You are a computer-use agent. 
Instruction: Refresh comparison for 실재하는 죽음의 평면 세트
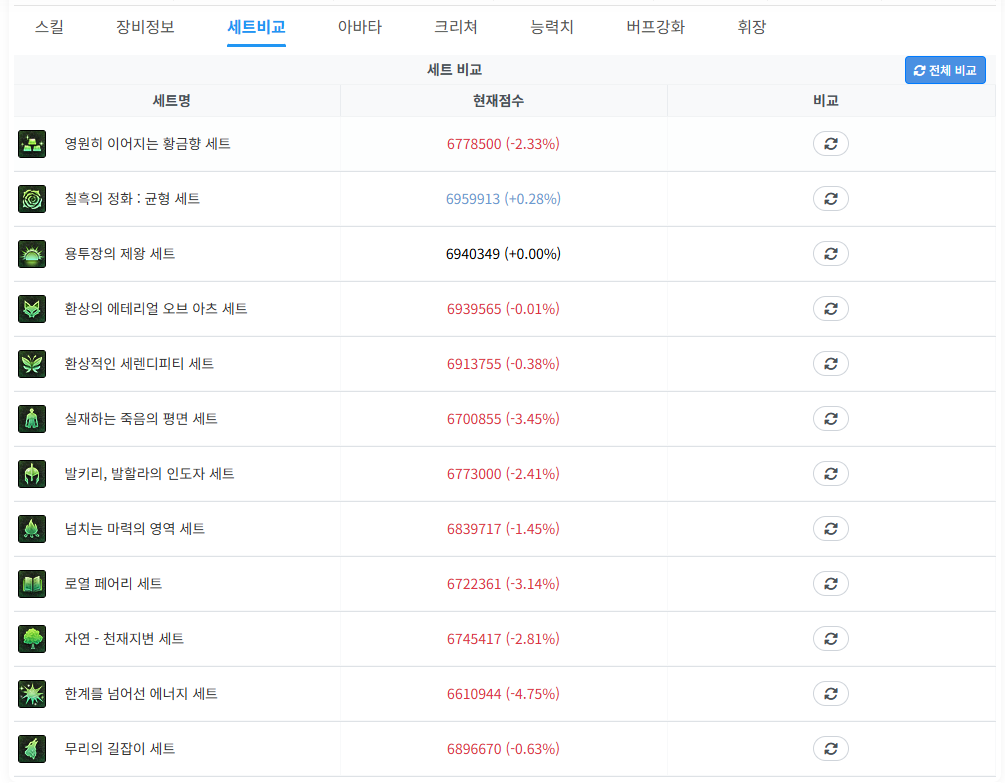point(830,419)
